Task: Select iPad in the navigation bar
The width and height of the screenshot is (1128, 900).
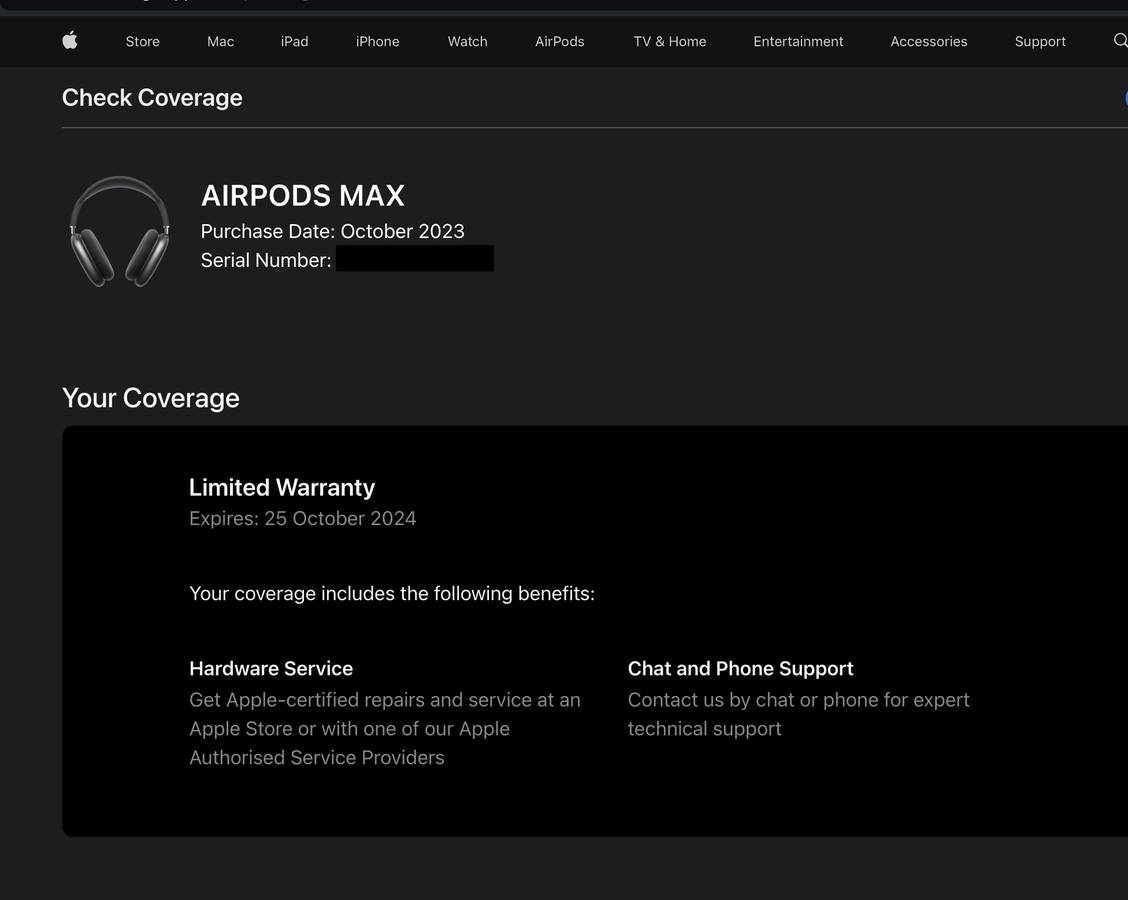Action: click(x=294, y=41)
